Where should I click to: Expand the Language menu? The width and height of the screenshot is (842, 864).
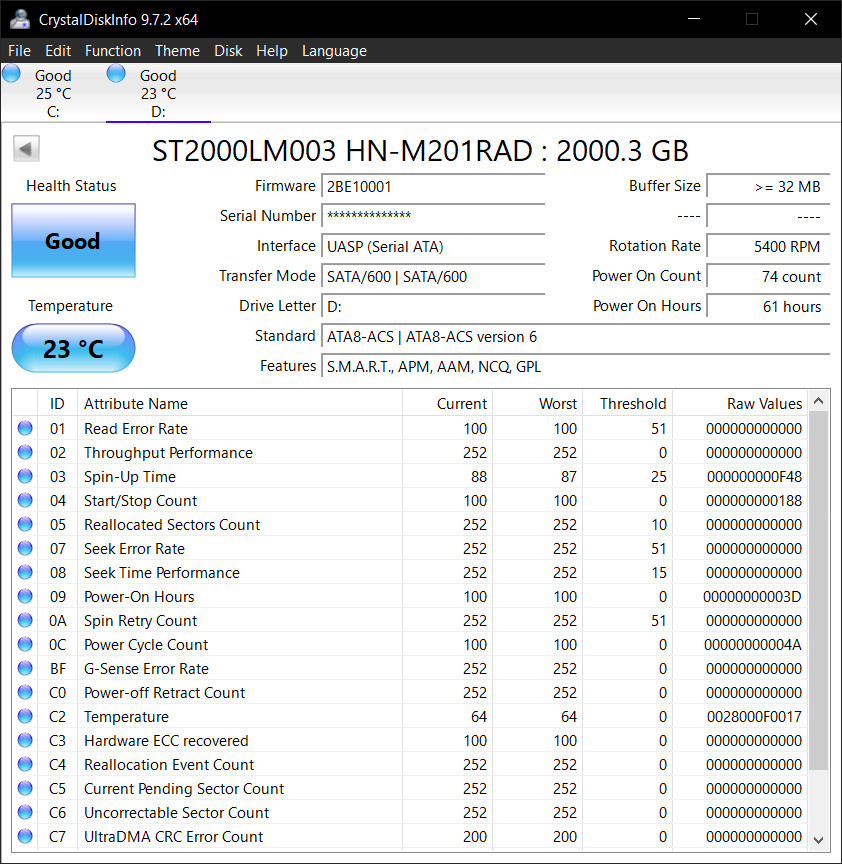click(334, 51)
